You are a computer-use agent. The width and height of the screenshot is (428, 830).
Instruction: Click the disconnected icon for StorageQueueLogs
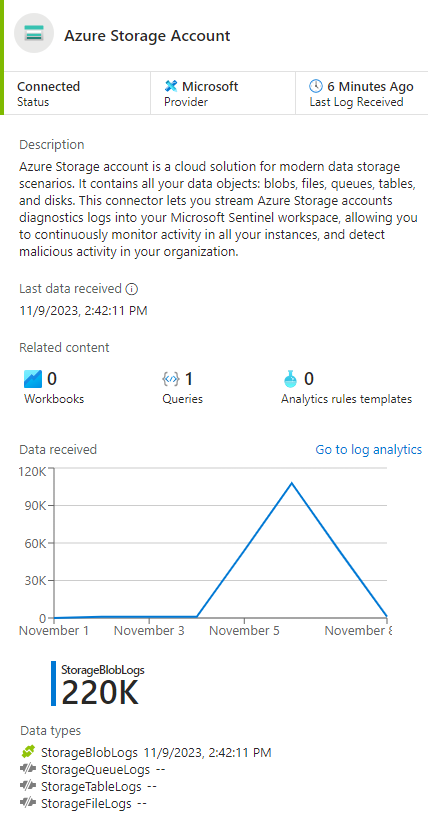(x=29, y=769)
